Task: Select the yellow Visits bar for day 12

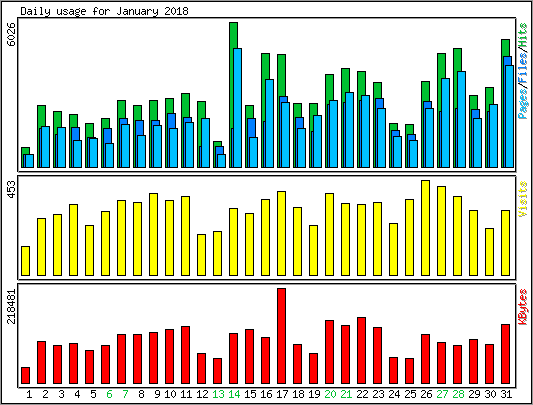Action: [202, 255]
